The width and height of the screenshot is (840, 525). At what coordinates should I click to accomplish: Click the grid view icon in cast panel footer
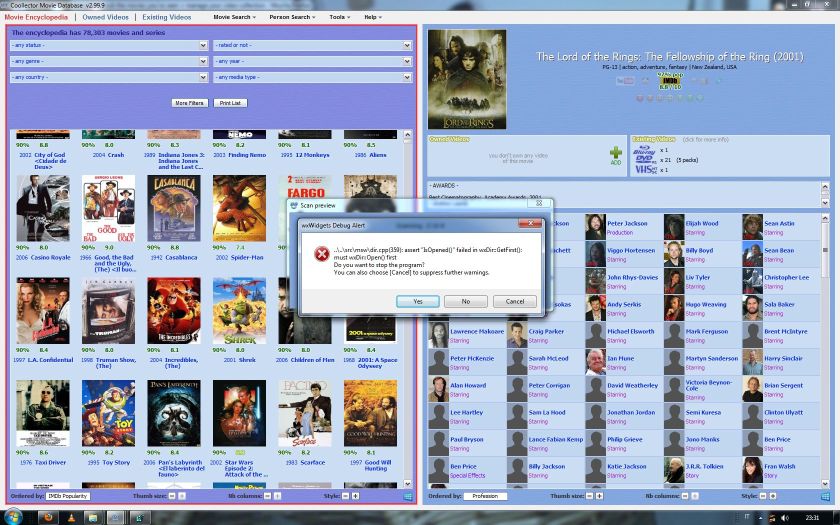pos(826,497)
